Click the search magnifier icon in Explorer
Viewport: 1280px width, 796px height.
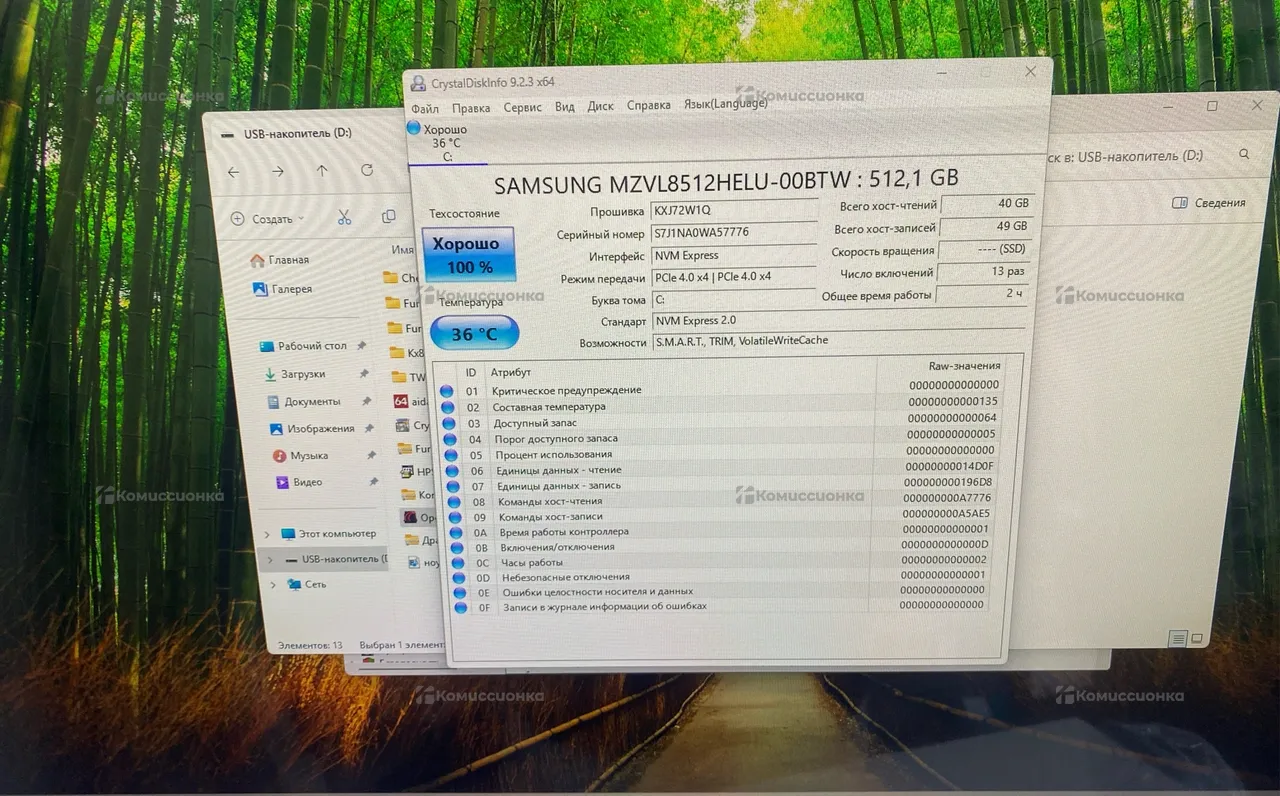coord(1244,155)
